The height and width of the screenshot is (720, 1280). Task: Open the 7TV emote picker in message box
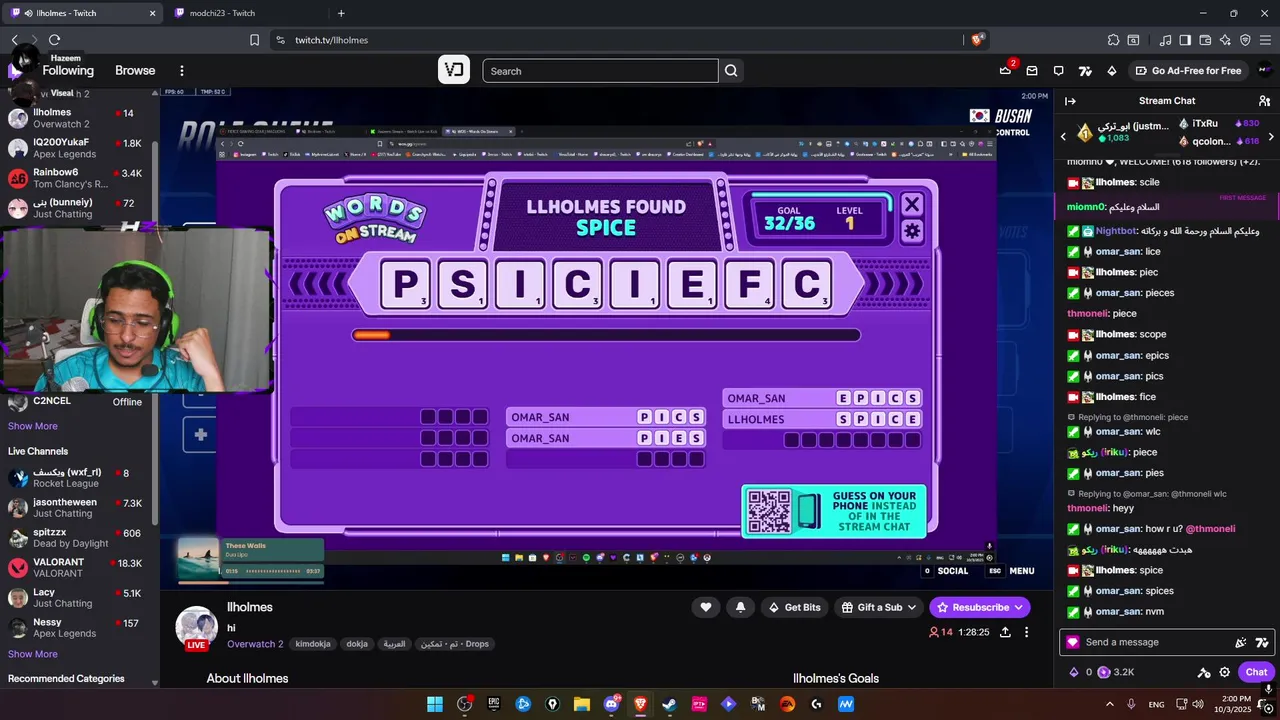coord(1262,643)
